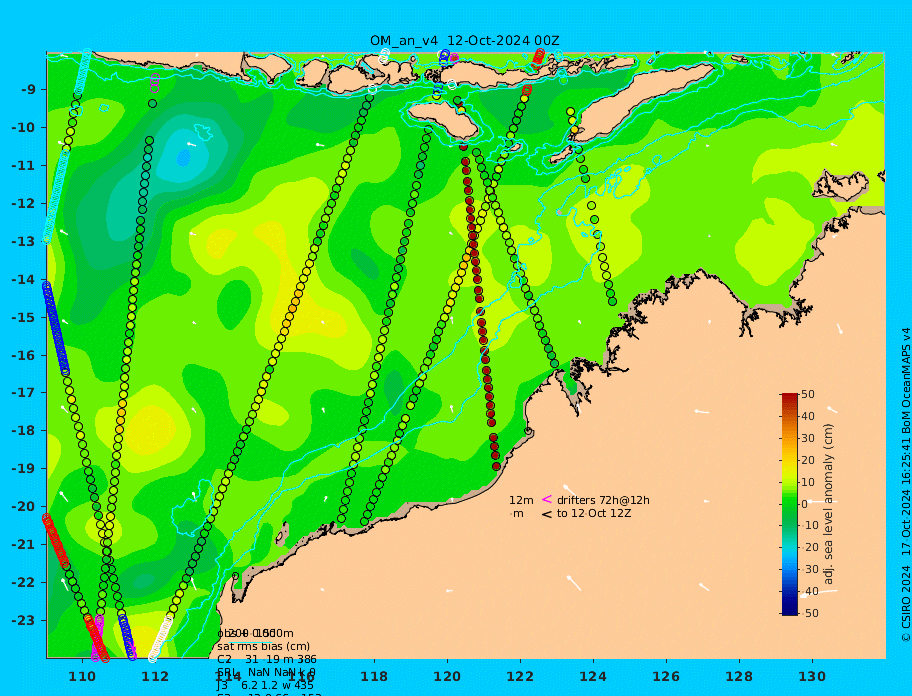Viewport: 912px width, 696px height.
Task: Click longitude axis label '112'
Action: (x=155, y=677)
